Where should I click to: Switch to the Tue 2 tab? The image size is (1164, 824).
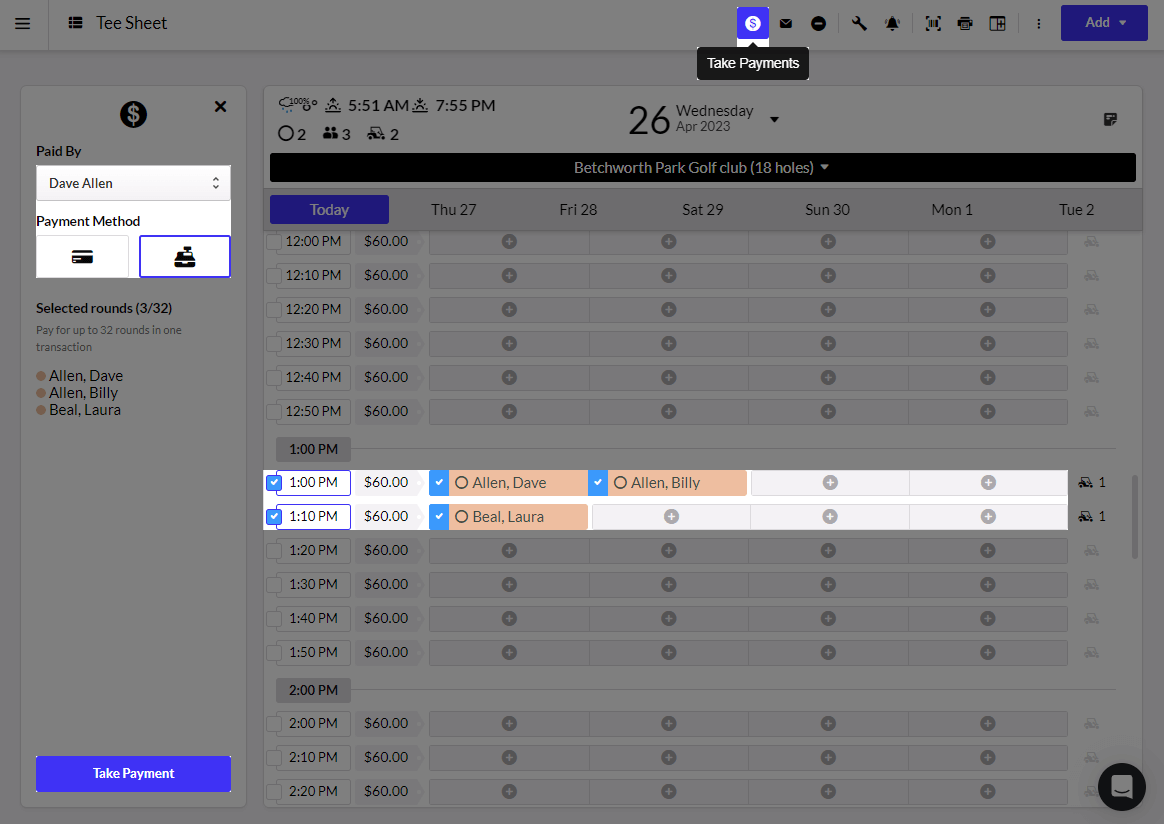(1076, 210)
